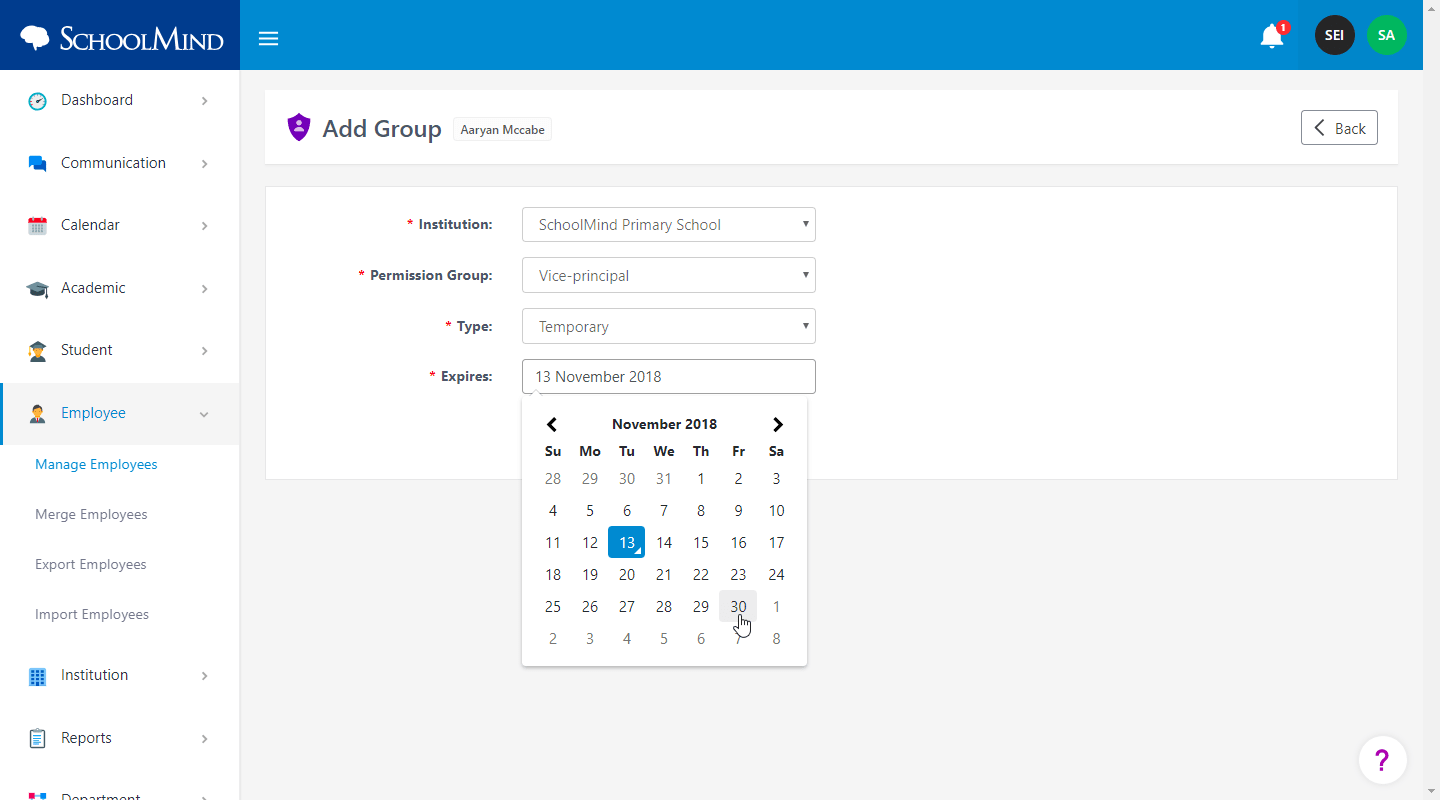Viewport: 1440px width, 800px height.
Task: Click the SEI avatar circle
Action: pos(1334,35)
